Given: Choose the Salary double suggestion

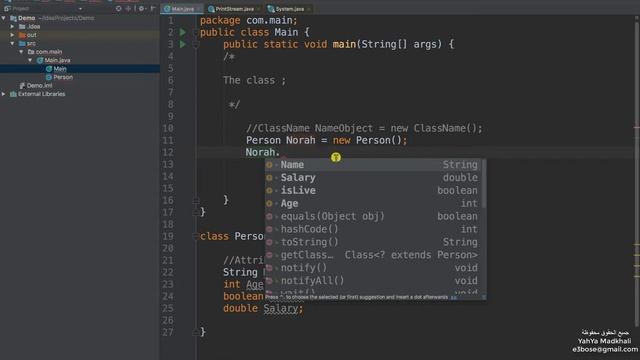Looking at the screenshot, I should coord(373,178).
